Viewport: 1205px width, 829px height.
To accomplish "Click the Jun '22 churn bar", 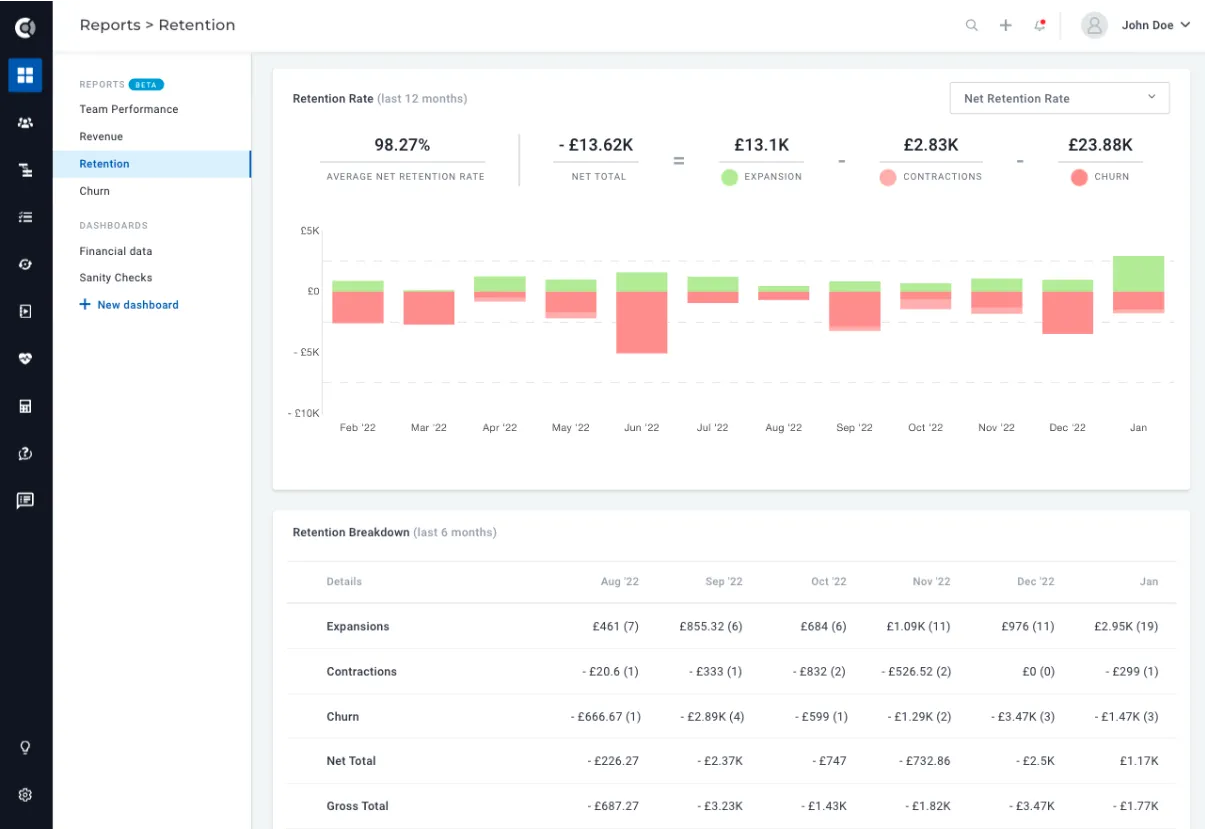I will click(x=642, y=322).
